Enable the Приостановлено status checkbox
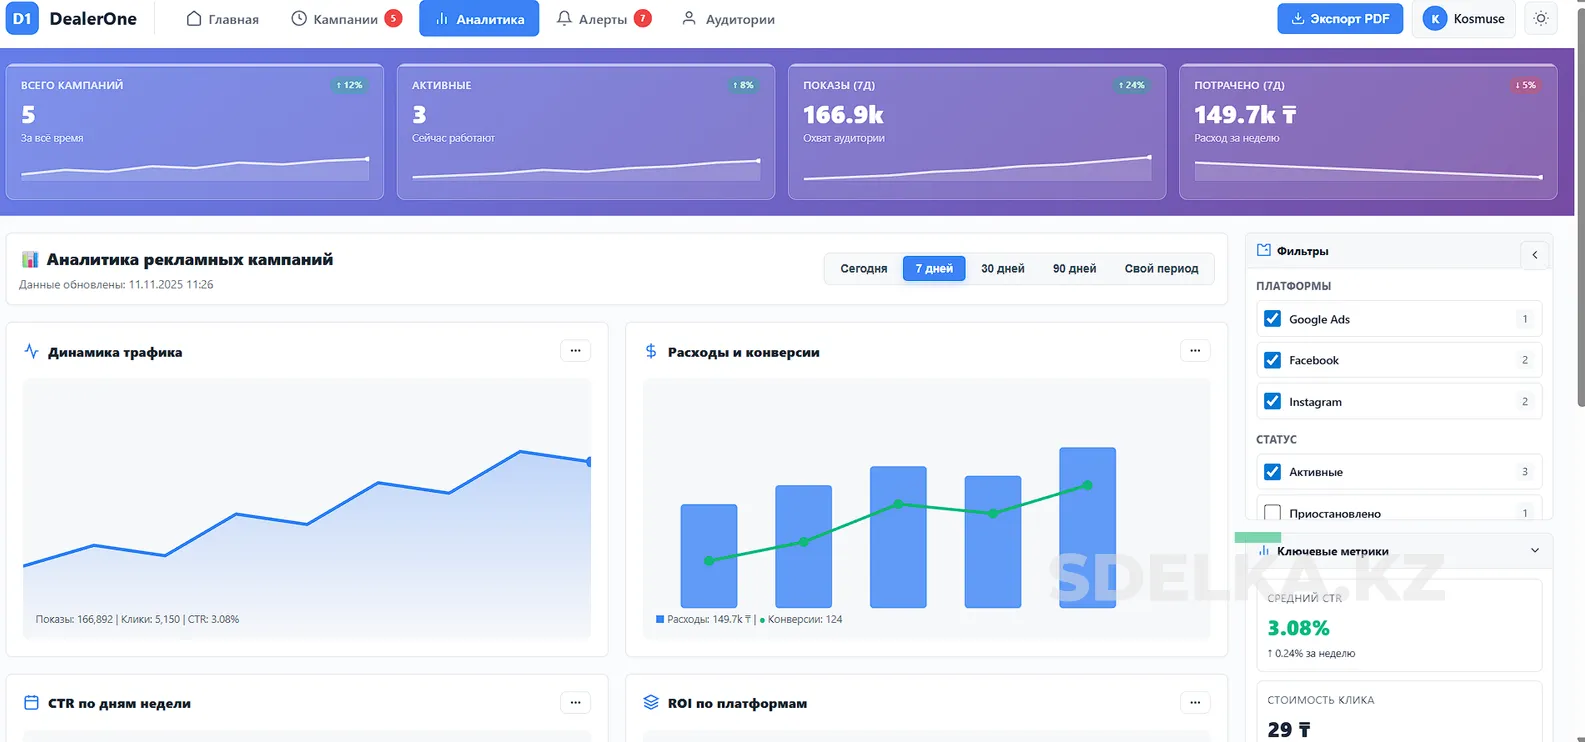This screenshot has width=1585, height=742. click(x=1272, y=513)
